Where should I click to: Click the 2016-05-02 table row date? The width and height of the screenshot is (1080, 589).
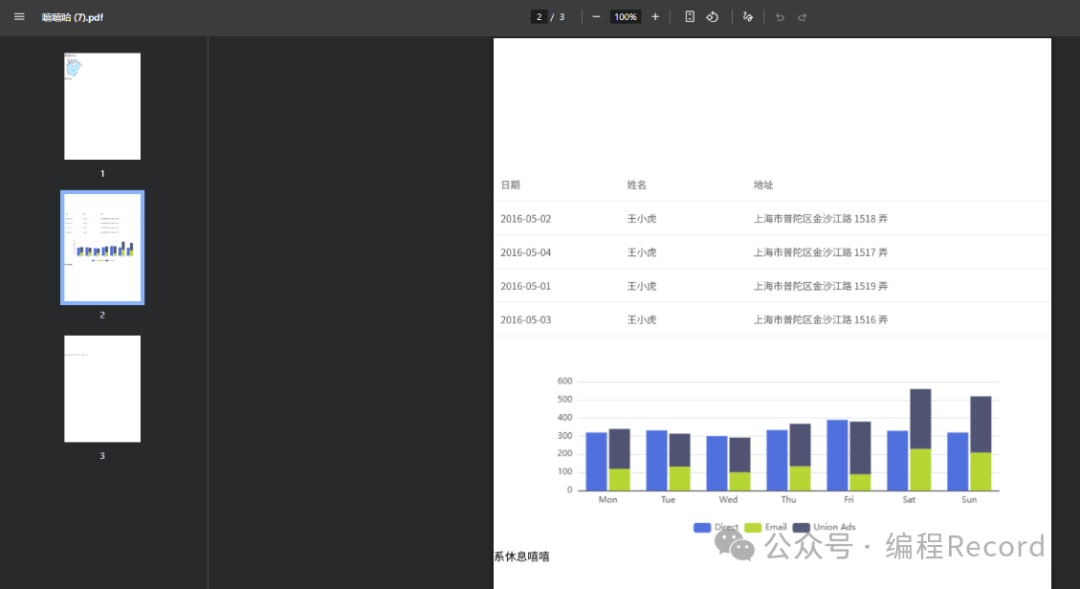(x=526, y=219)
